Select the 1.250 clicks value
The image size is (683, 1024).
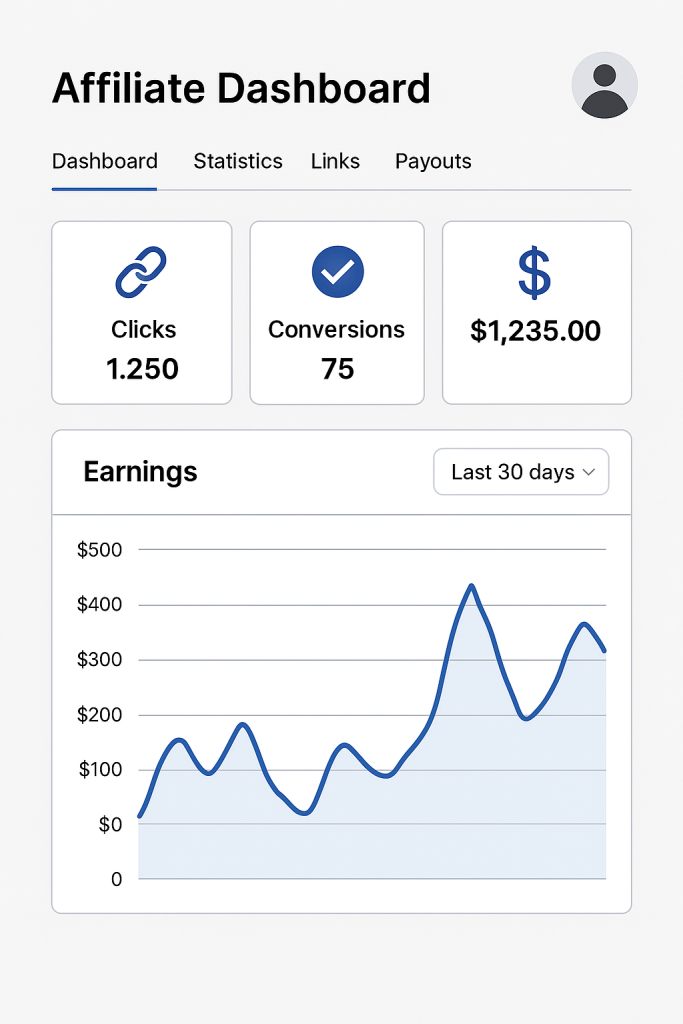(x=143, y=369)
